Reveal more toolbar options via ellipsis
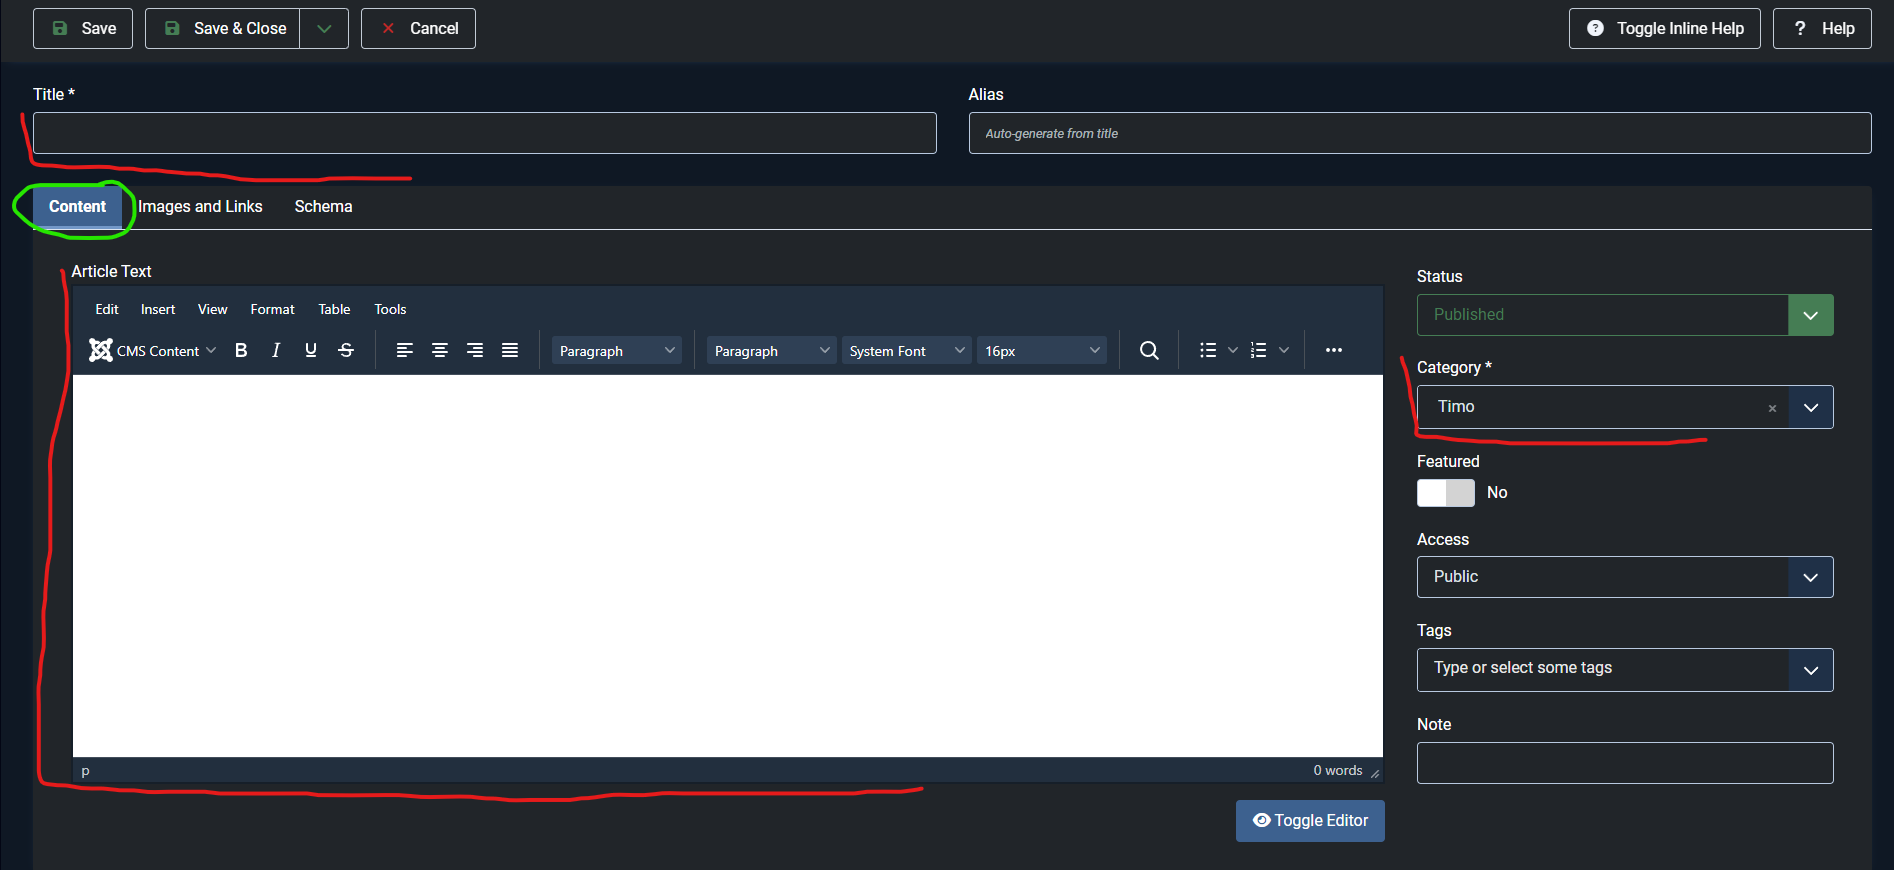 tap(1333, 350)
